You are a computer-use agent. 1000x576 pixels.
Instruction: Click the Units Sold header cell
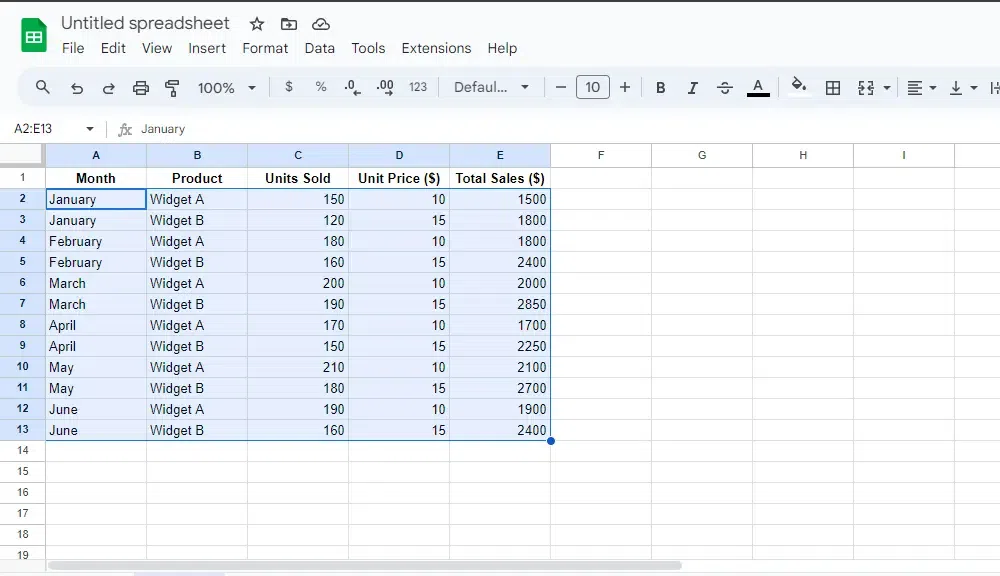click(x=298, y=179)
